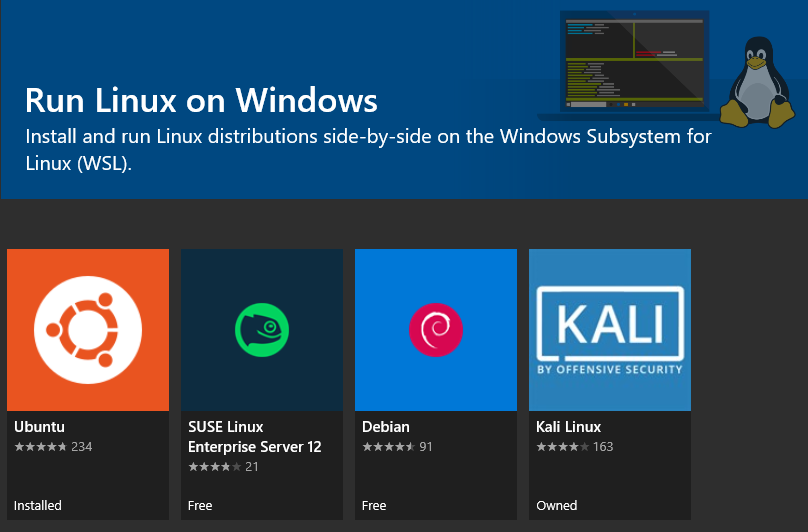Click the laptop terminal illustration in banner
Viewport: 808px width, 532px height.
coord(634,64)
